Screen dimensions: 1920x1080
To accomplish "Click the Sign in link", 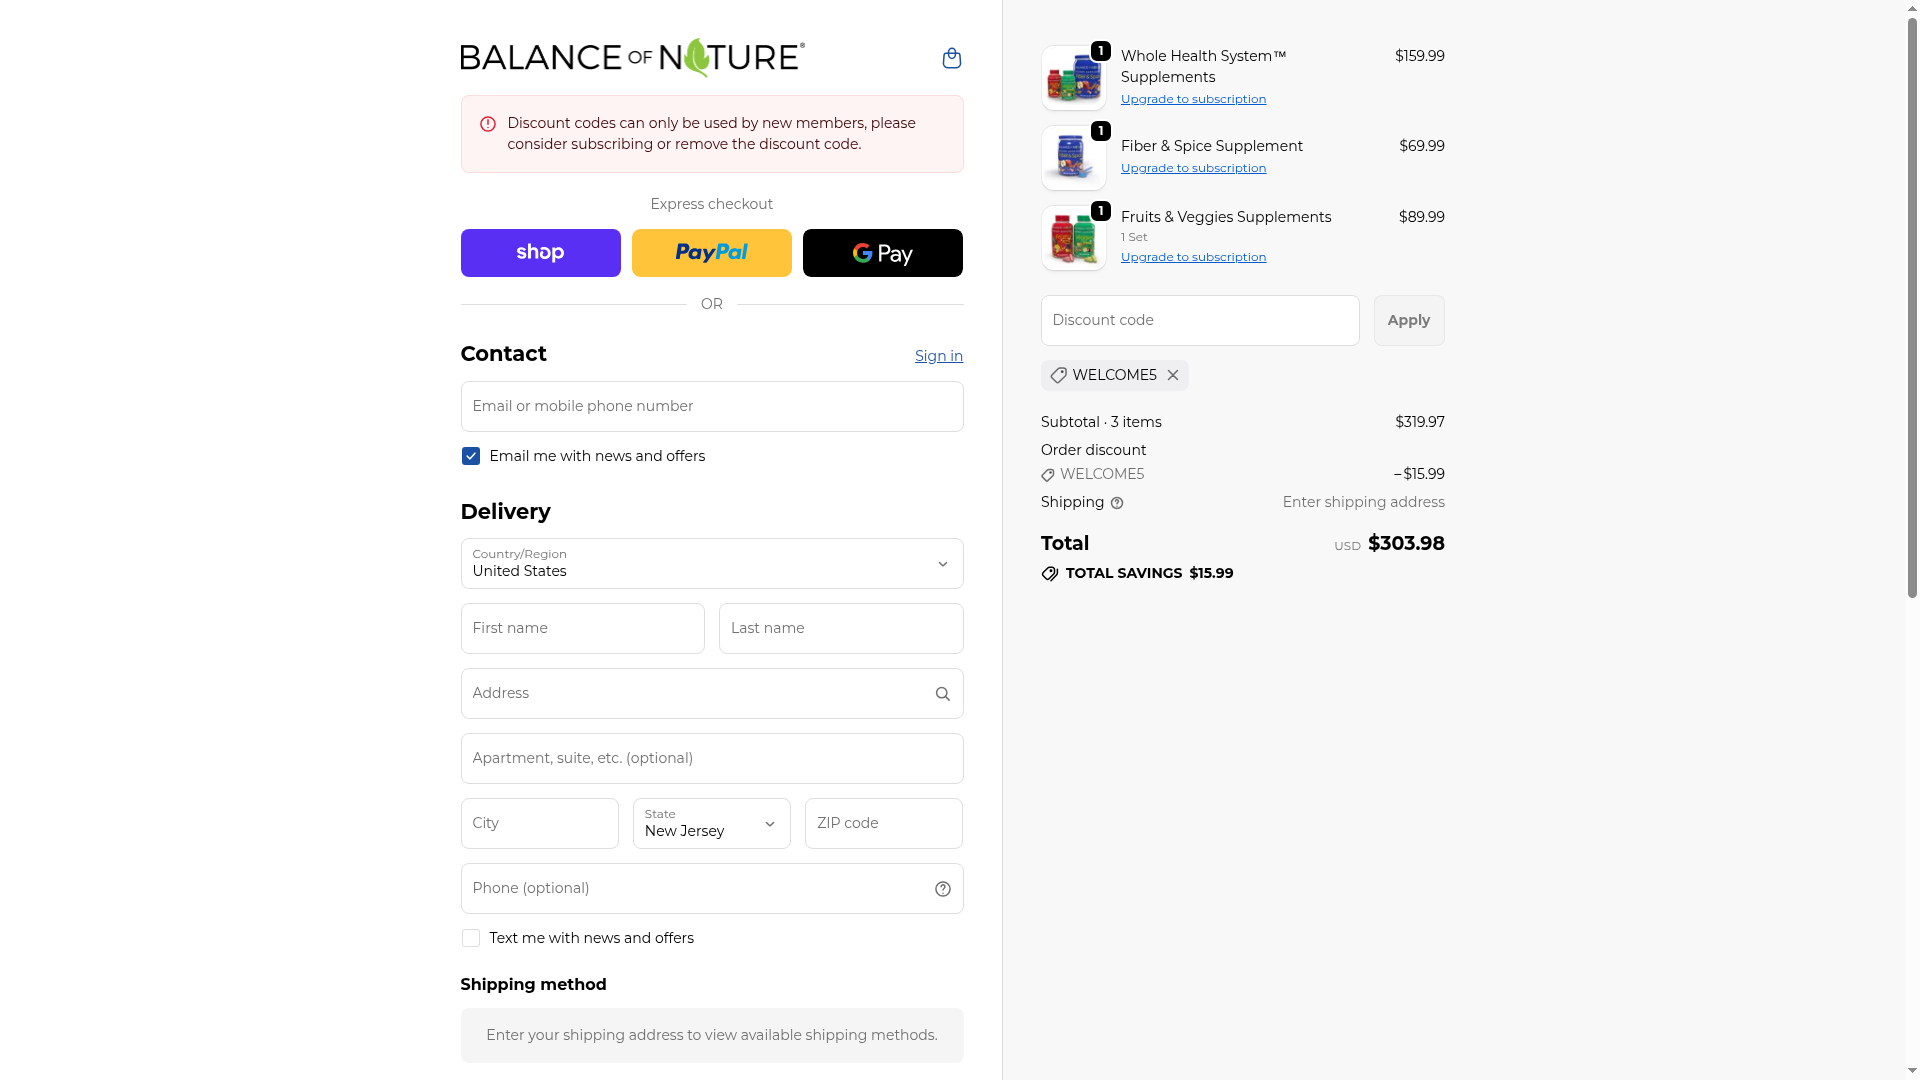I will (938, 356).
